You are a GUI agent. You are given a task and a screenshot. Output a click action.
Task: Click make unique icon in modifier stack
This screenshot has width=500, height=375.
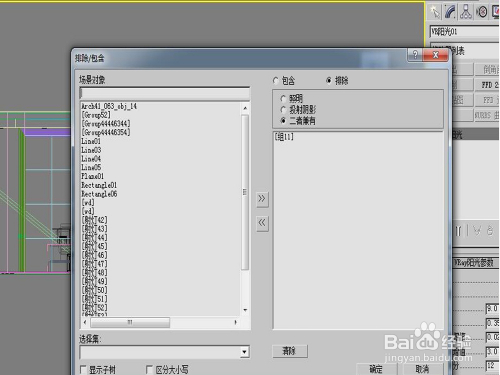(x=477, y=231)
